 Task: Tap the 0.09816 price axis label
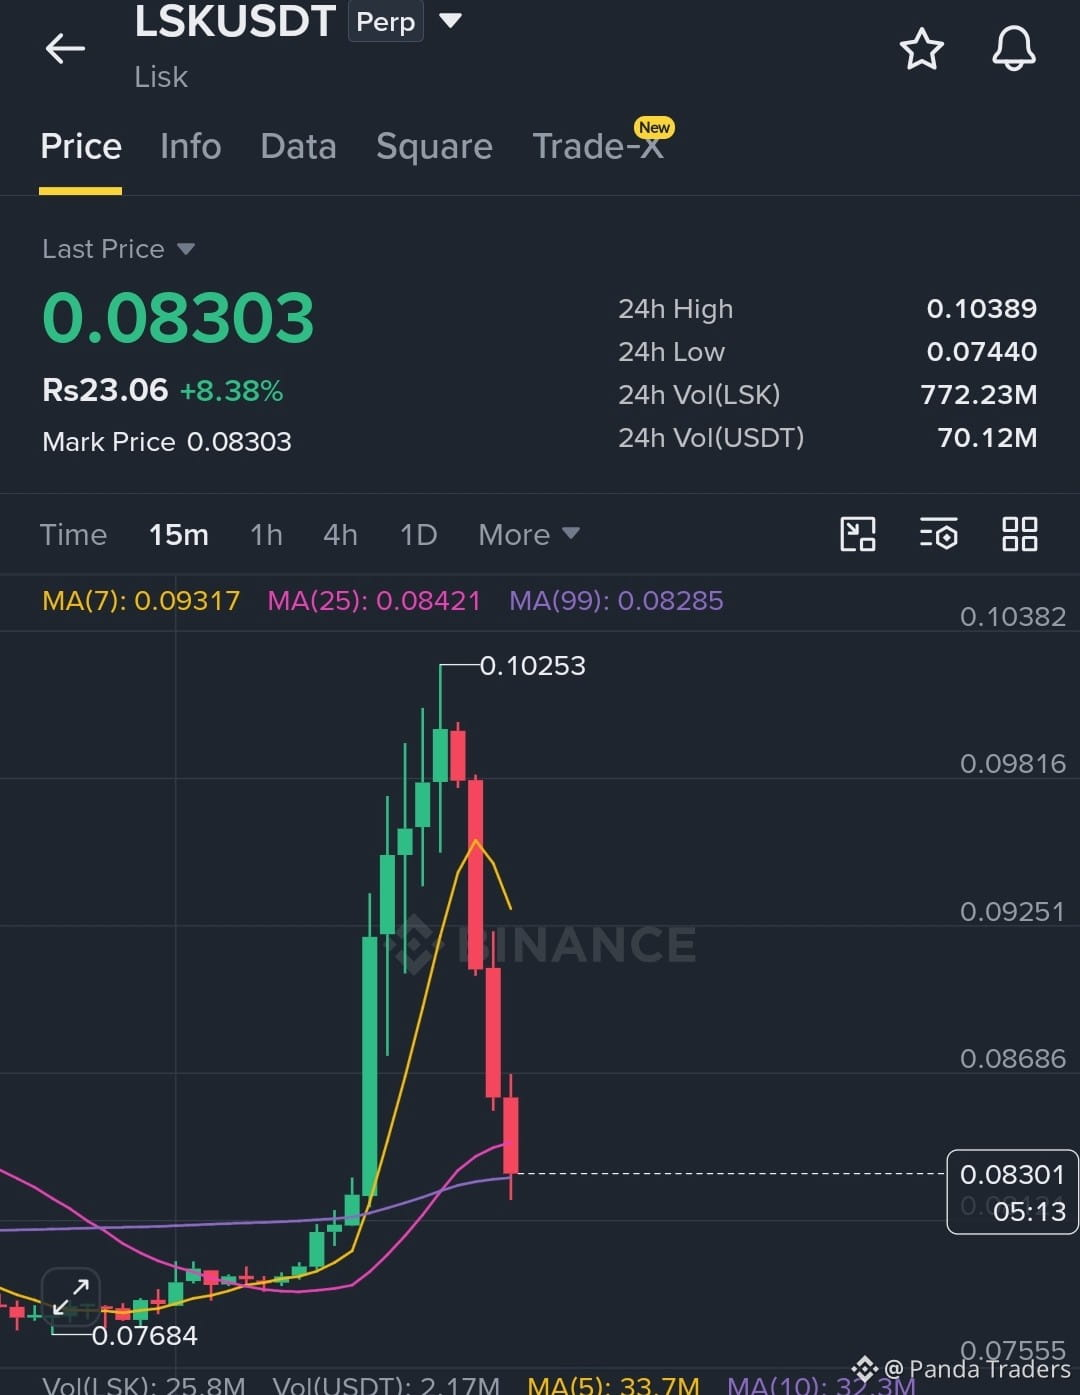[1012, 763]
